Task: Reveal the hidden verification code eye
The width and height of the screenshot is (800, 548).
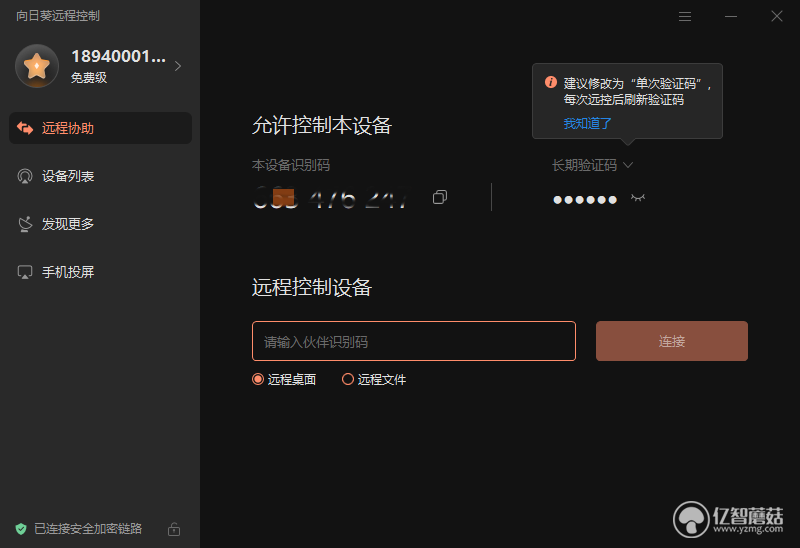Action: pos(638,198)
